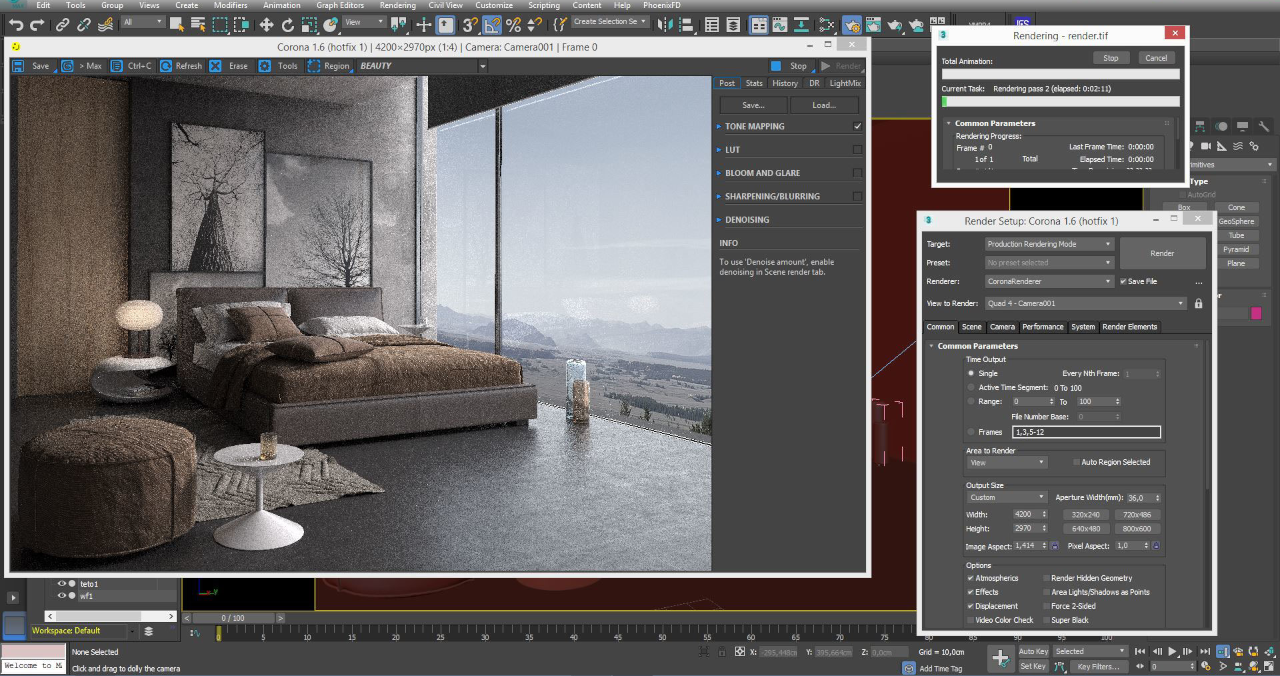Toggle the Angle Snap tool
Screen dimensions: 1280x676
click(492, 24)
